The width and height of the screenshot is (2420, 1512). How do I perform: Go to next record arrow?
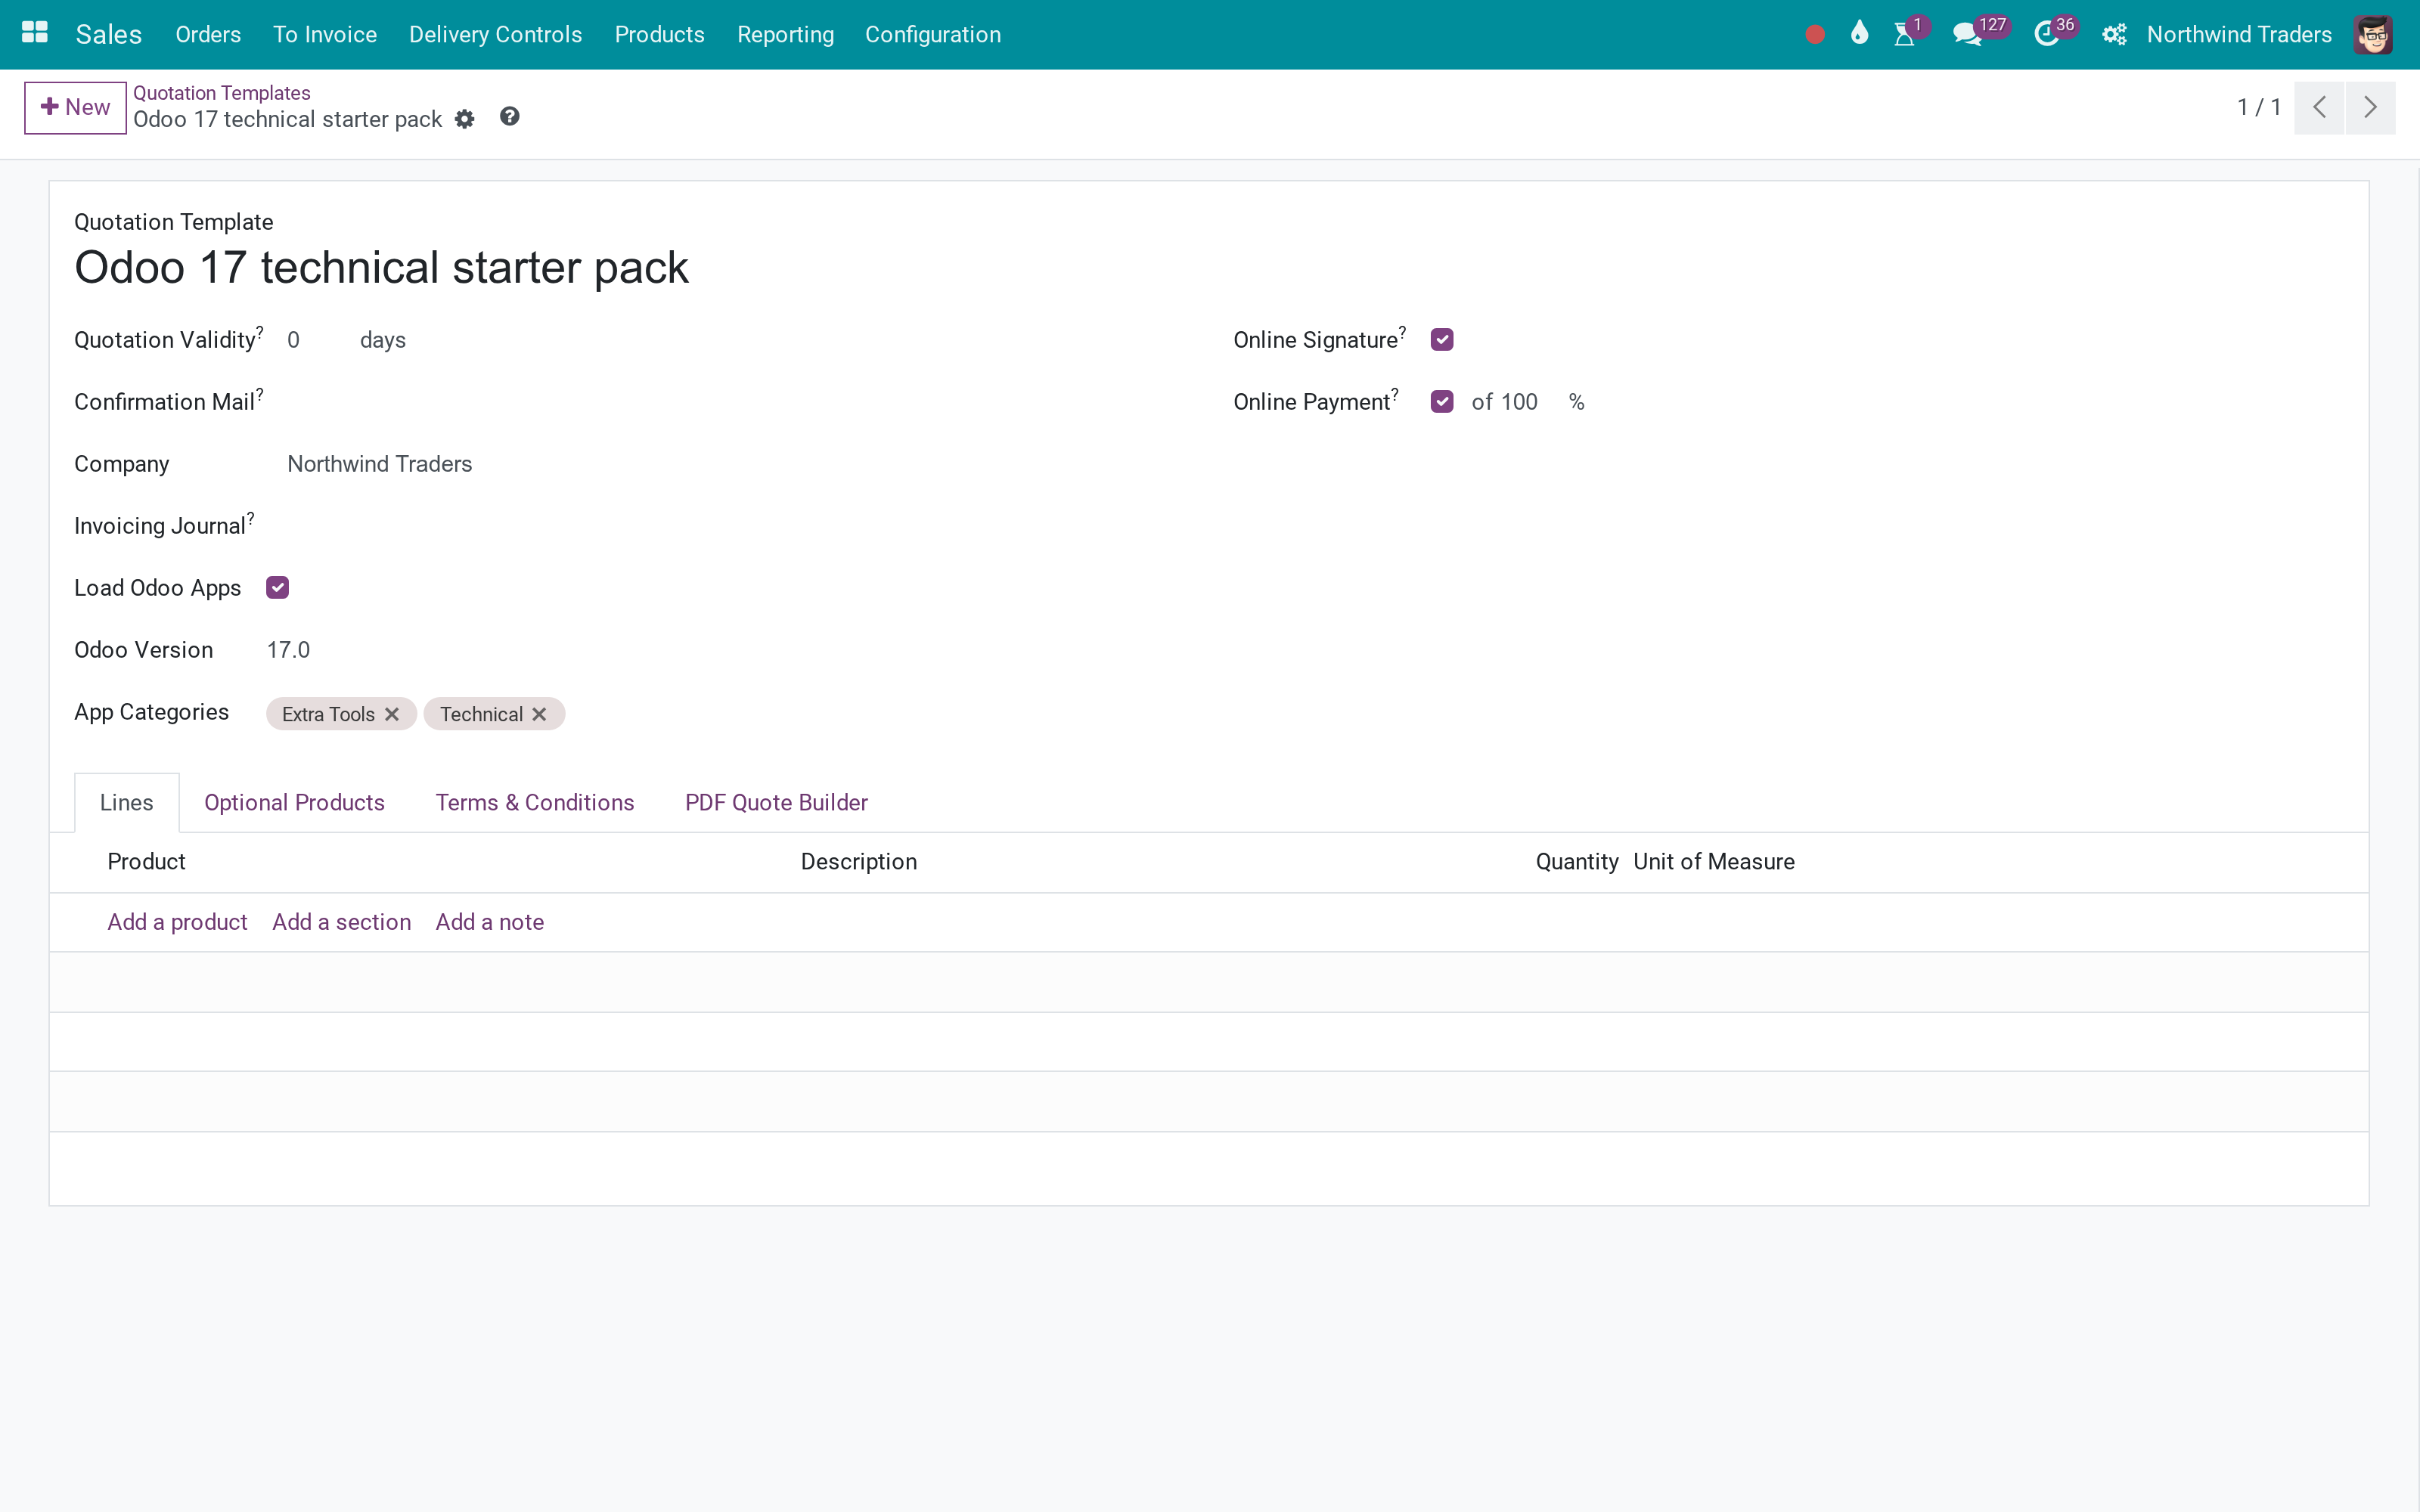coord(2370,107)
